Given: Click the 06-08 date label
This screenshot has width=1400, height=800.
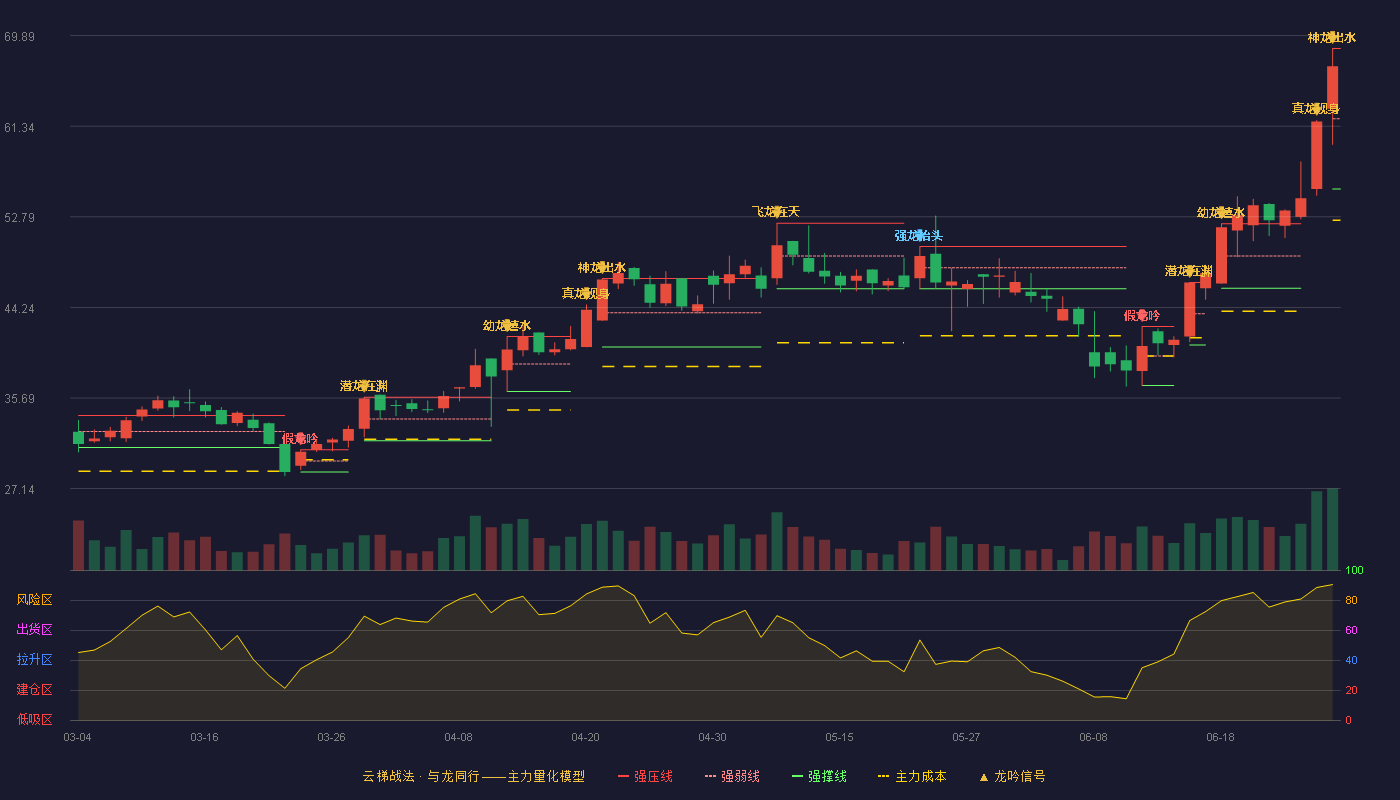Looking at the screenshot, I should pos(1093,737).
